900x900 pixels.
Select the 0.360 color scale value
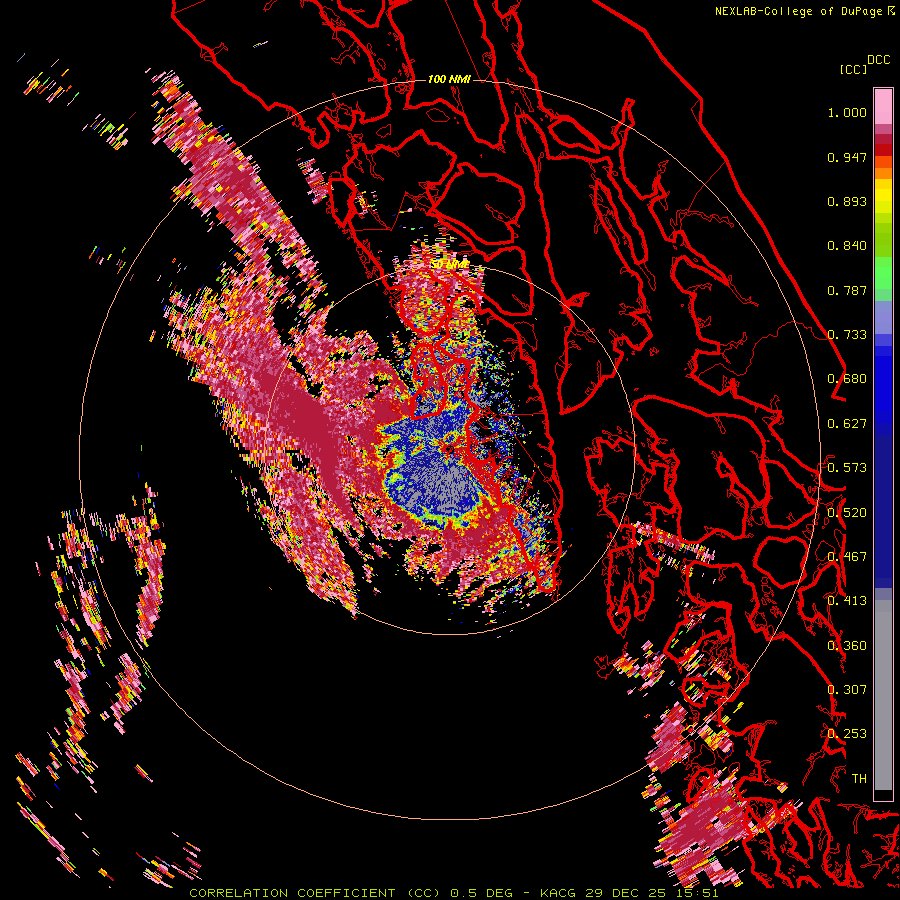pyautogui.click(x=847, y=646)
